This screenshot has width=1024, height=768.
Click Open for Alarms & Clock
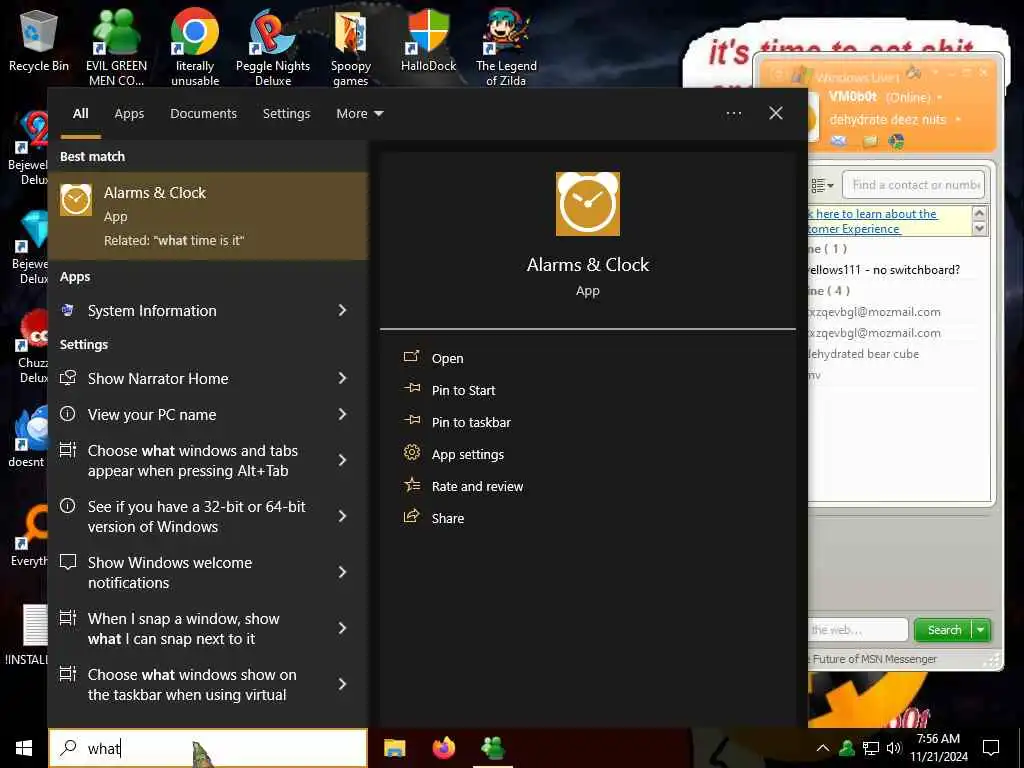[447, 359]
